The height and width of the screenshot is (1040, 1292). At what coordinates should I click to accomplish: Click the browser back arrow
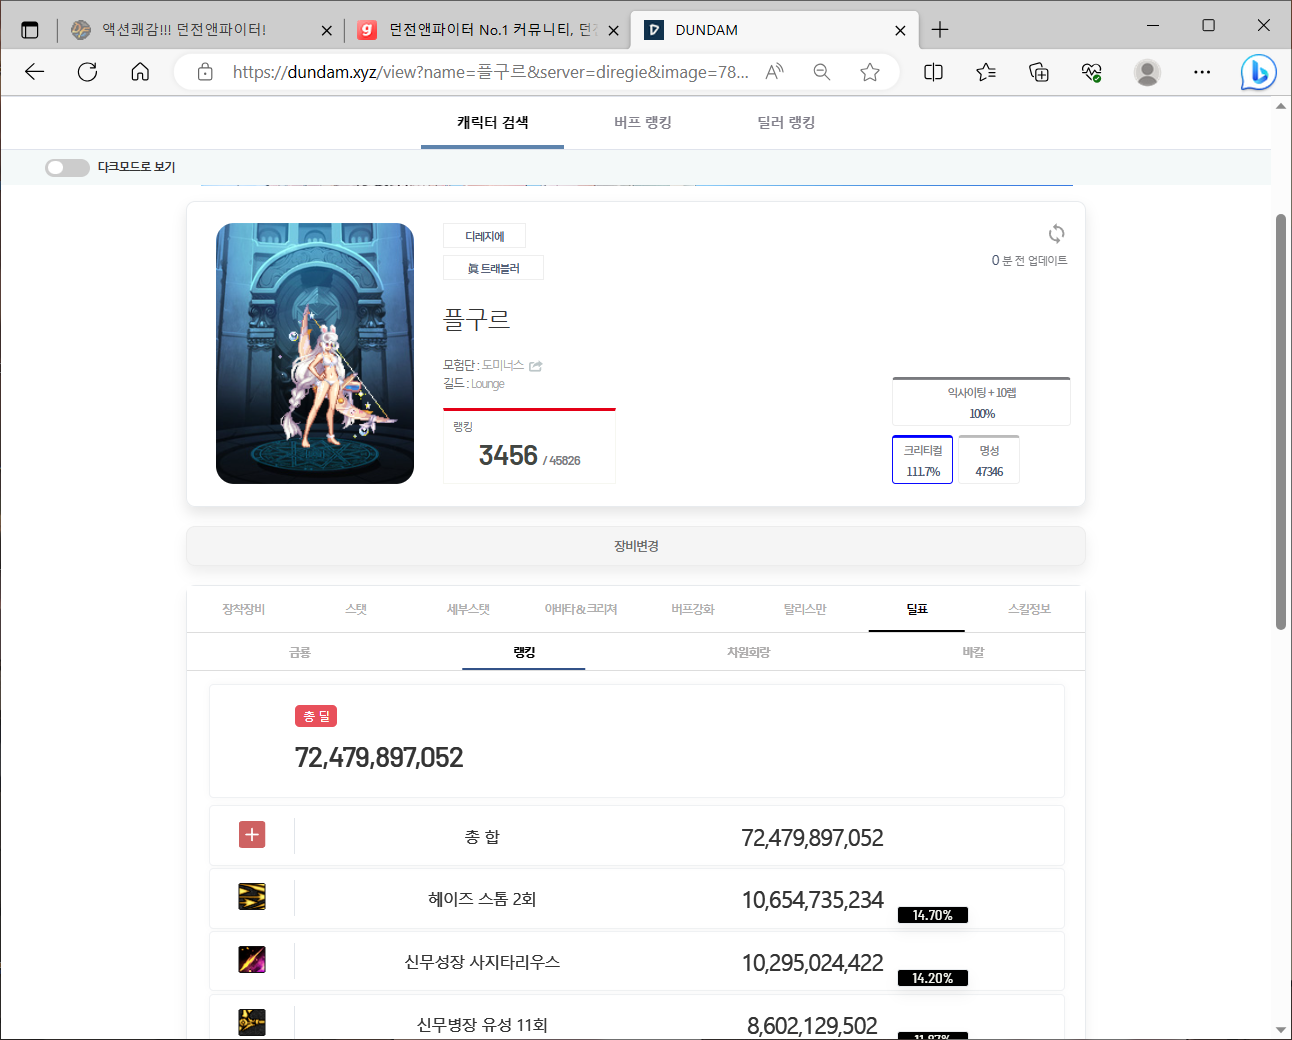tap(35, 72)
